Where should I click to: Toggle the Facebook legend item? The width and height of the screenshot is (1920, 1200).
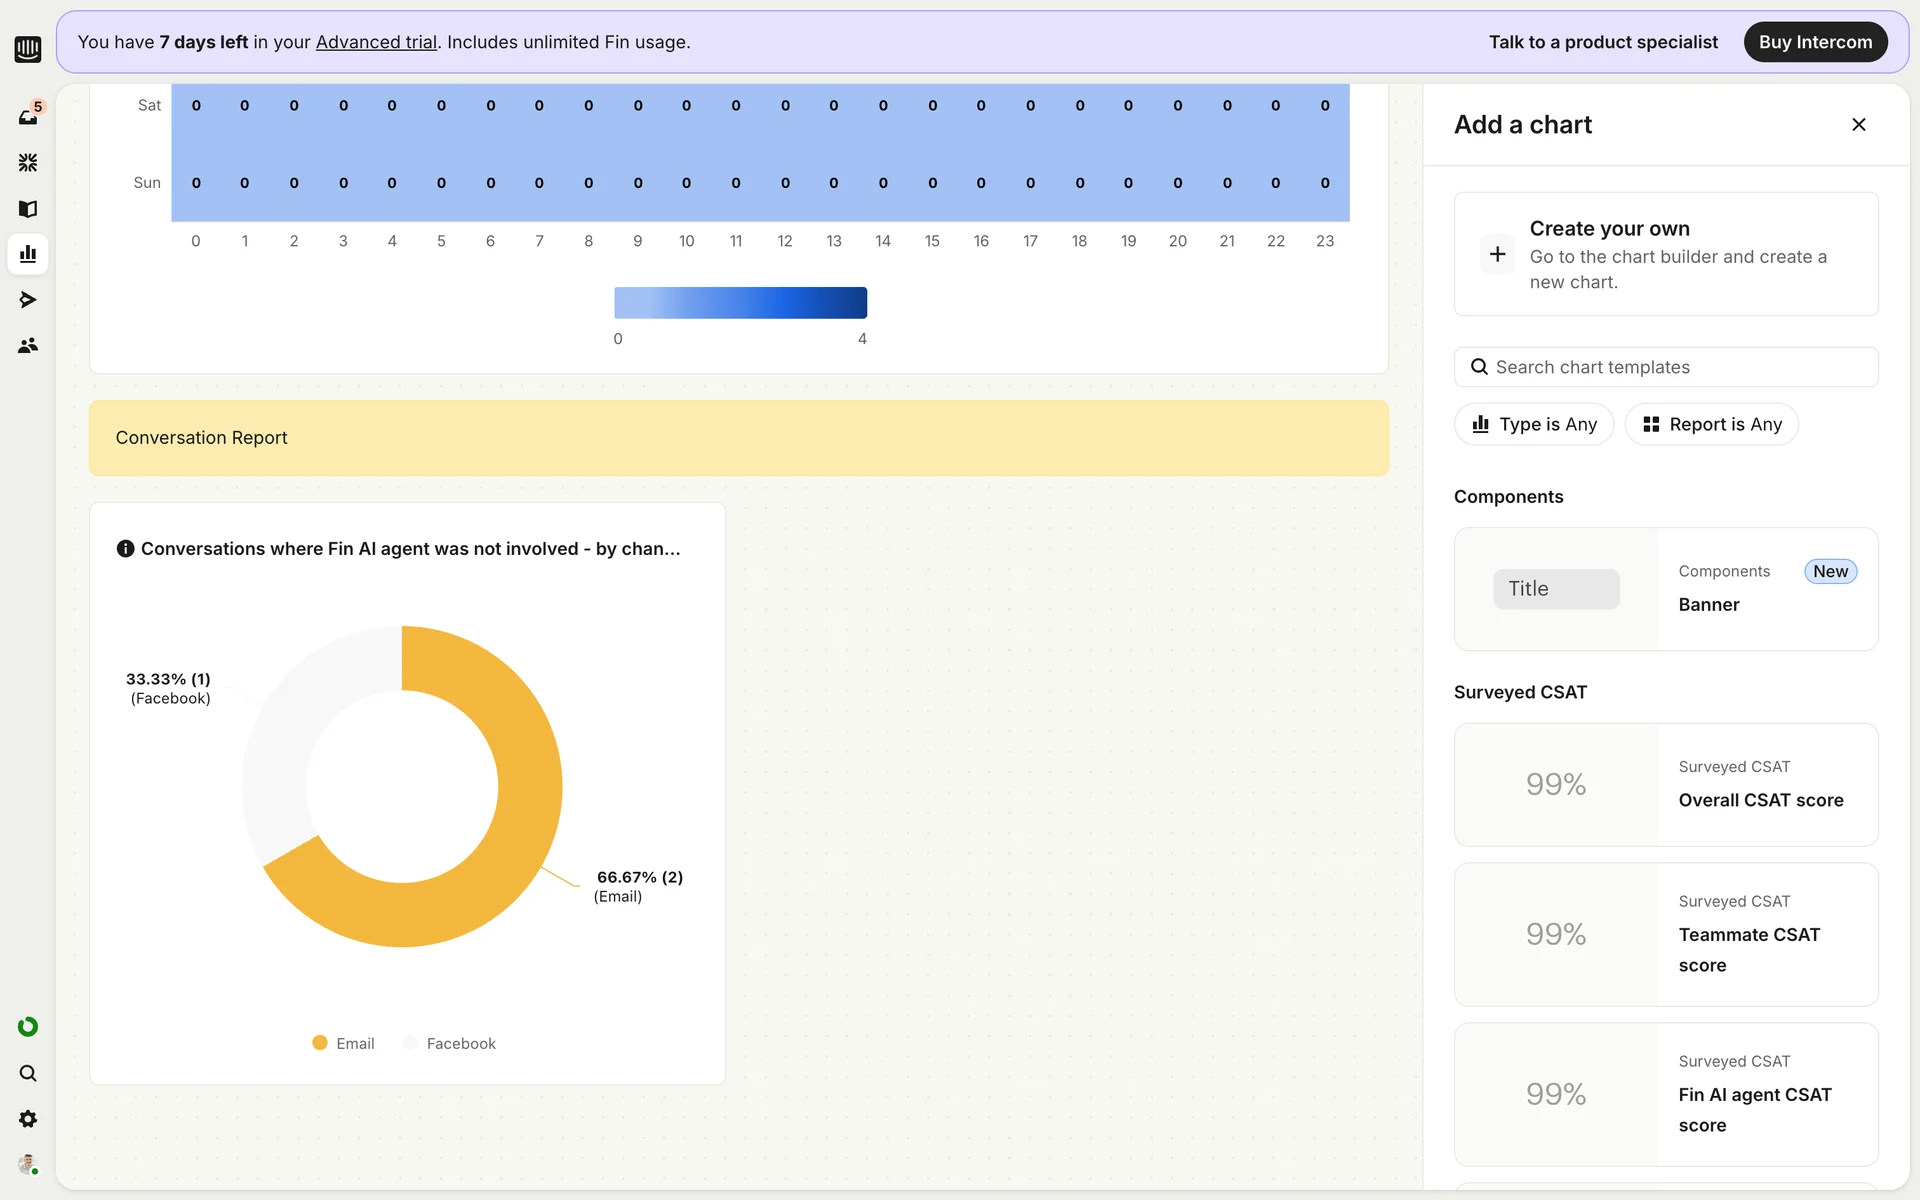tap(449, 1043)
